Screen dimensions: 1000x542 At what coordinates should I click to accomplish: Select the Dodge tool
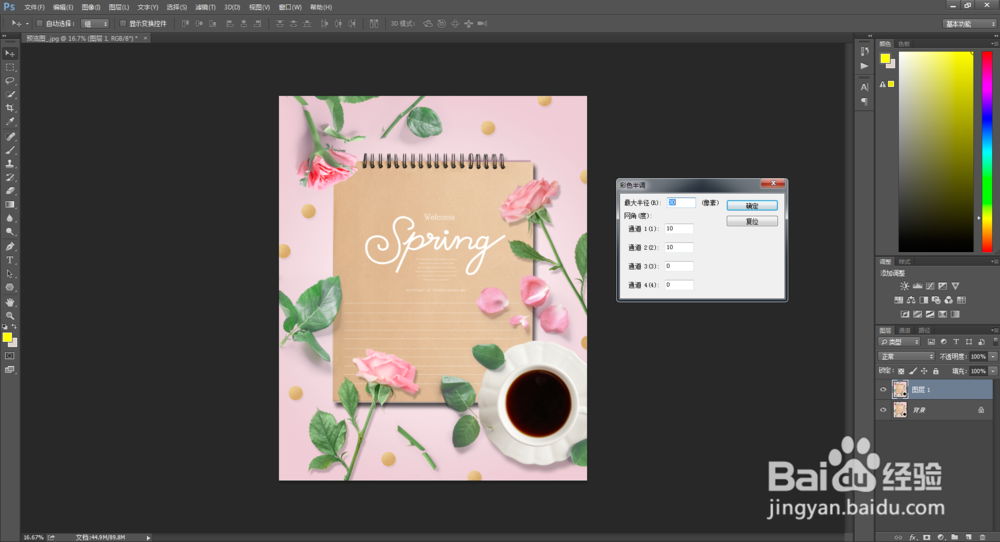10,231
